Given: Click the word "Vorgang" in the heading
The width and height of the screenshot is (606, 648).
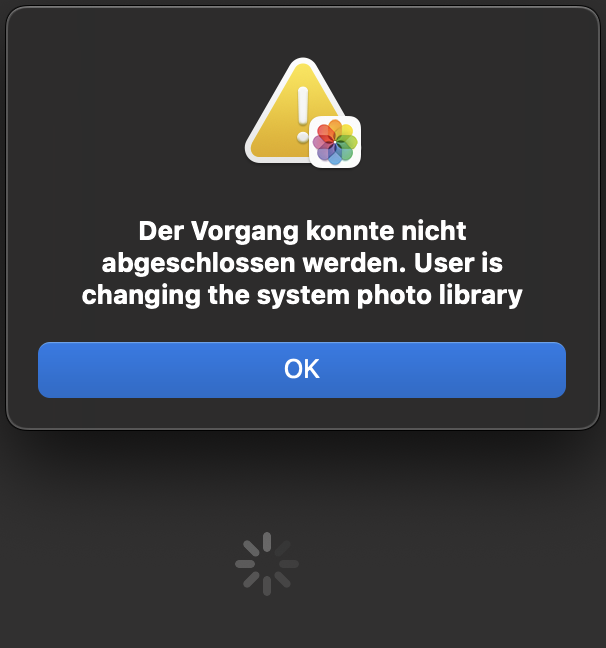Looking at the screenshot, I should (245, 231).
